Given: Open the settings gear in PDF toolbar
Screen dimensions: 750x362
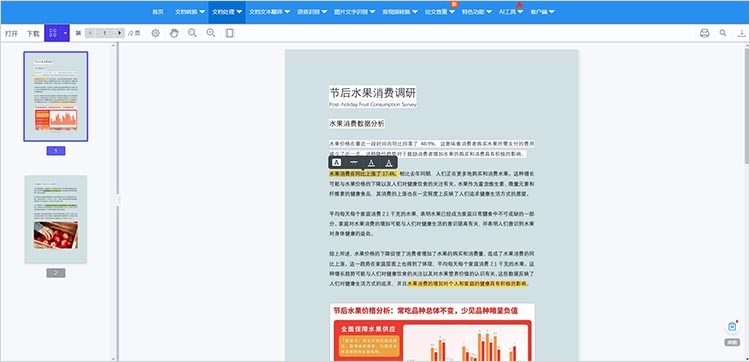Looking at the screenshot, I should (x=155, y=33).
